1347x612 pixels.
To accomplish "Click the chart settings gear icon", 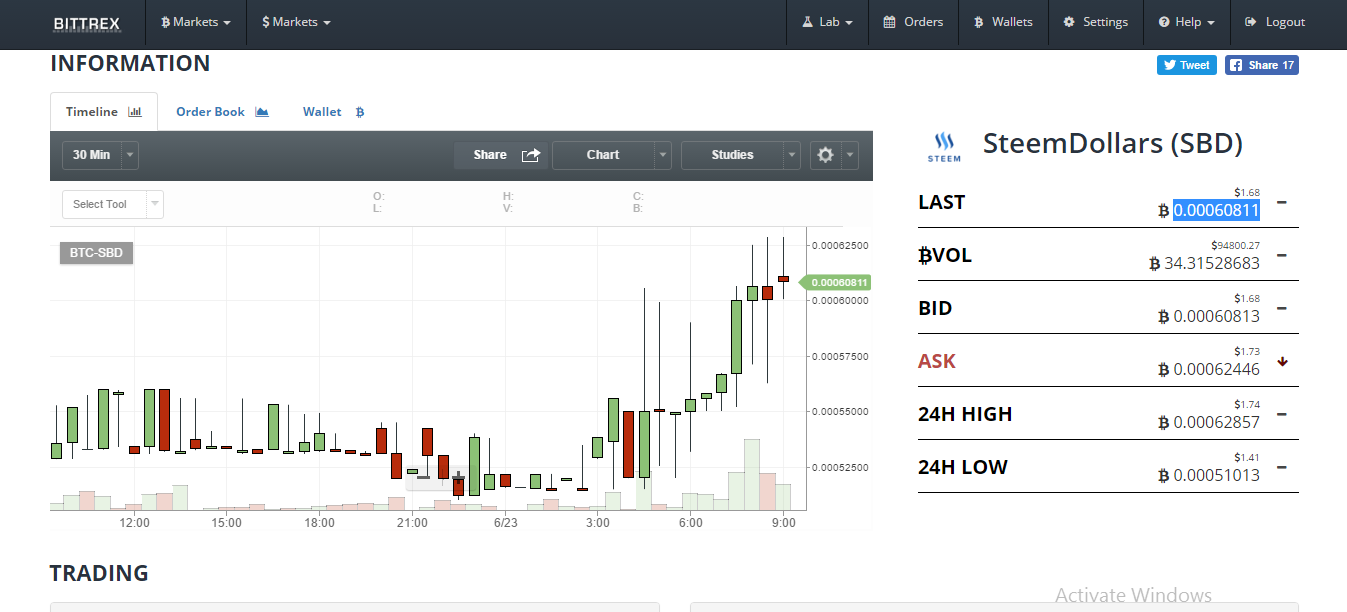I will click(825, 155).
